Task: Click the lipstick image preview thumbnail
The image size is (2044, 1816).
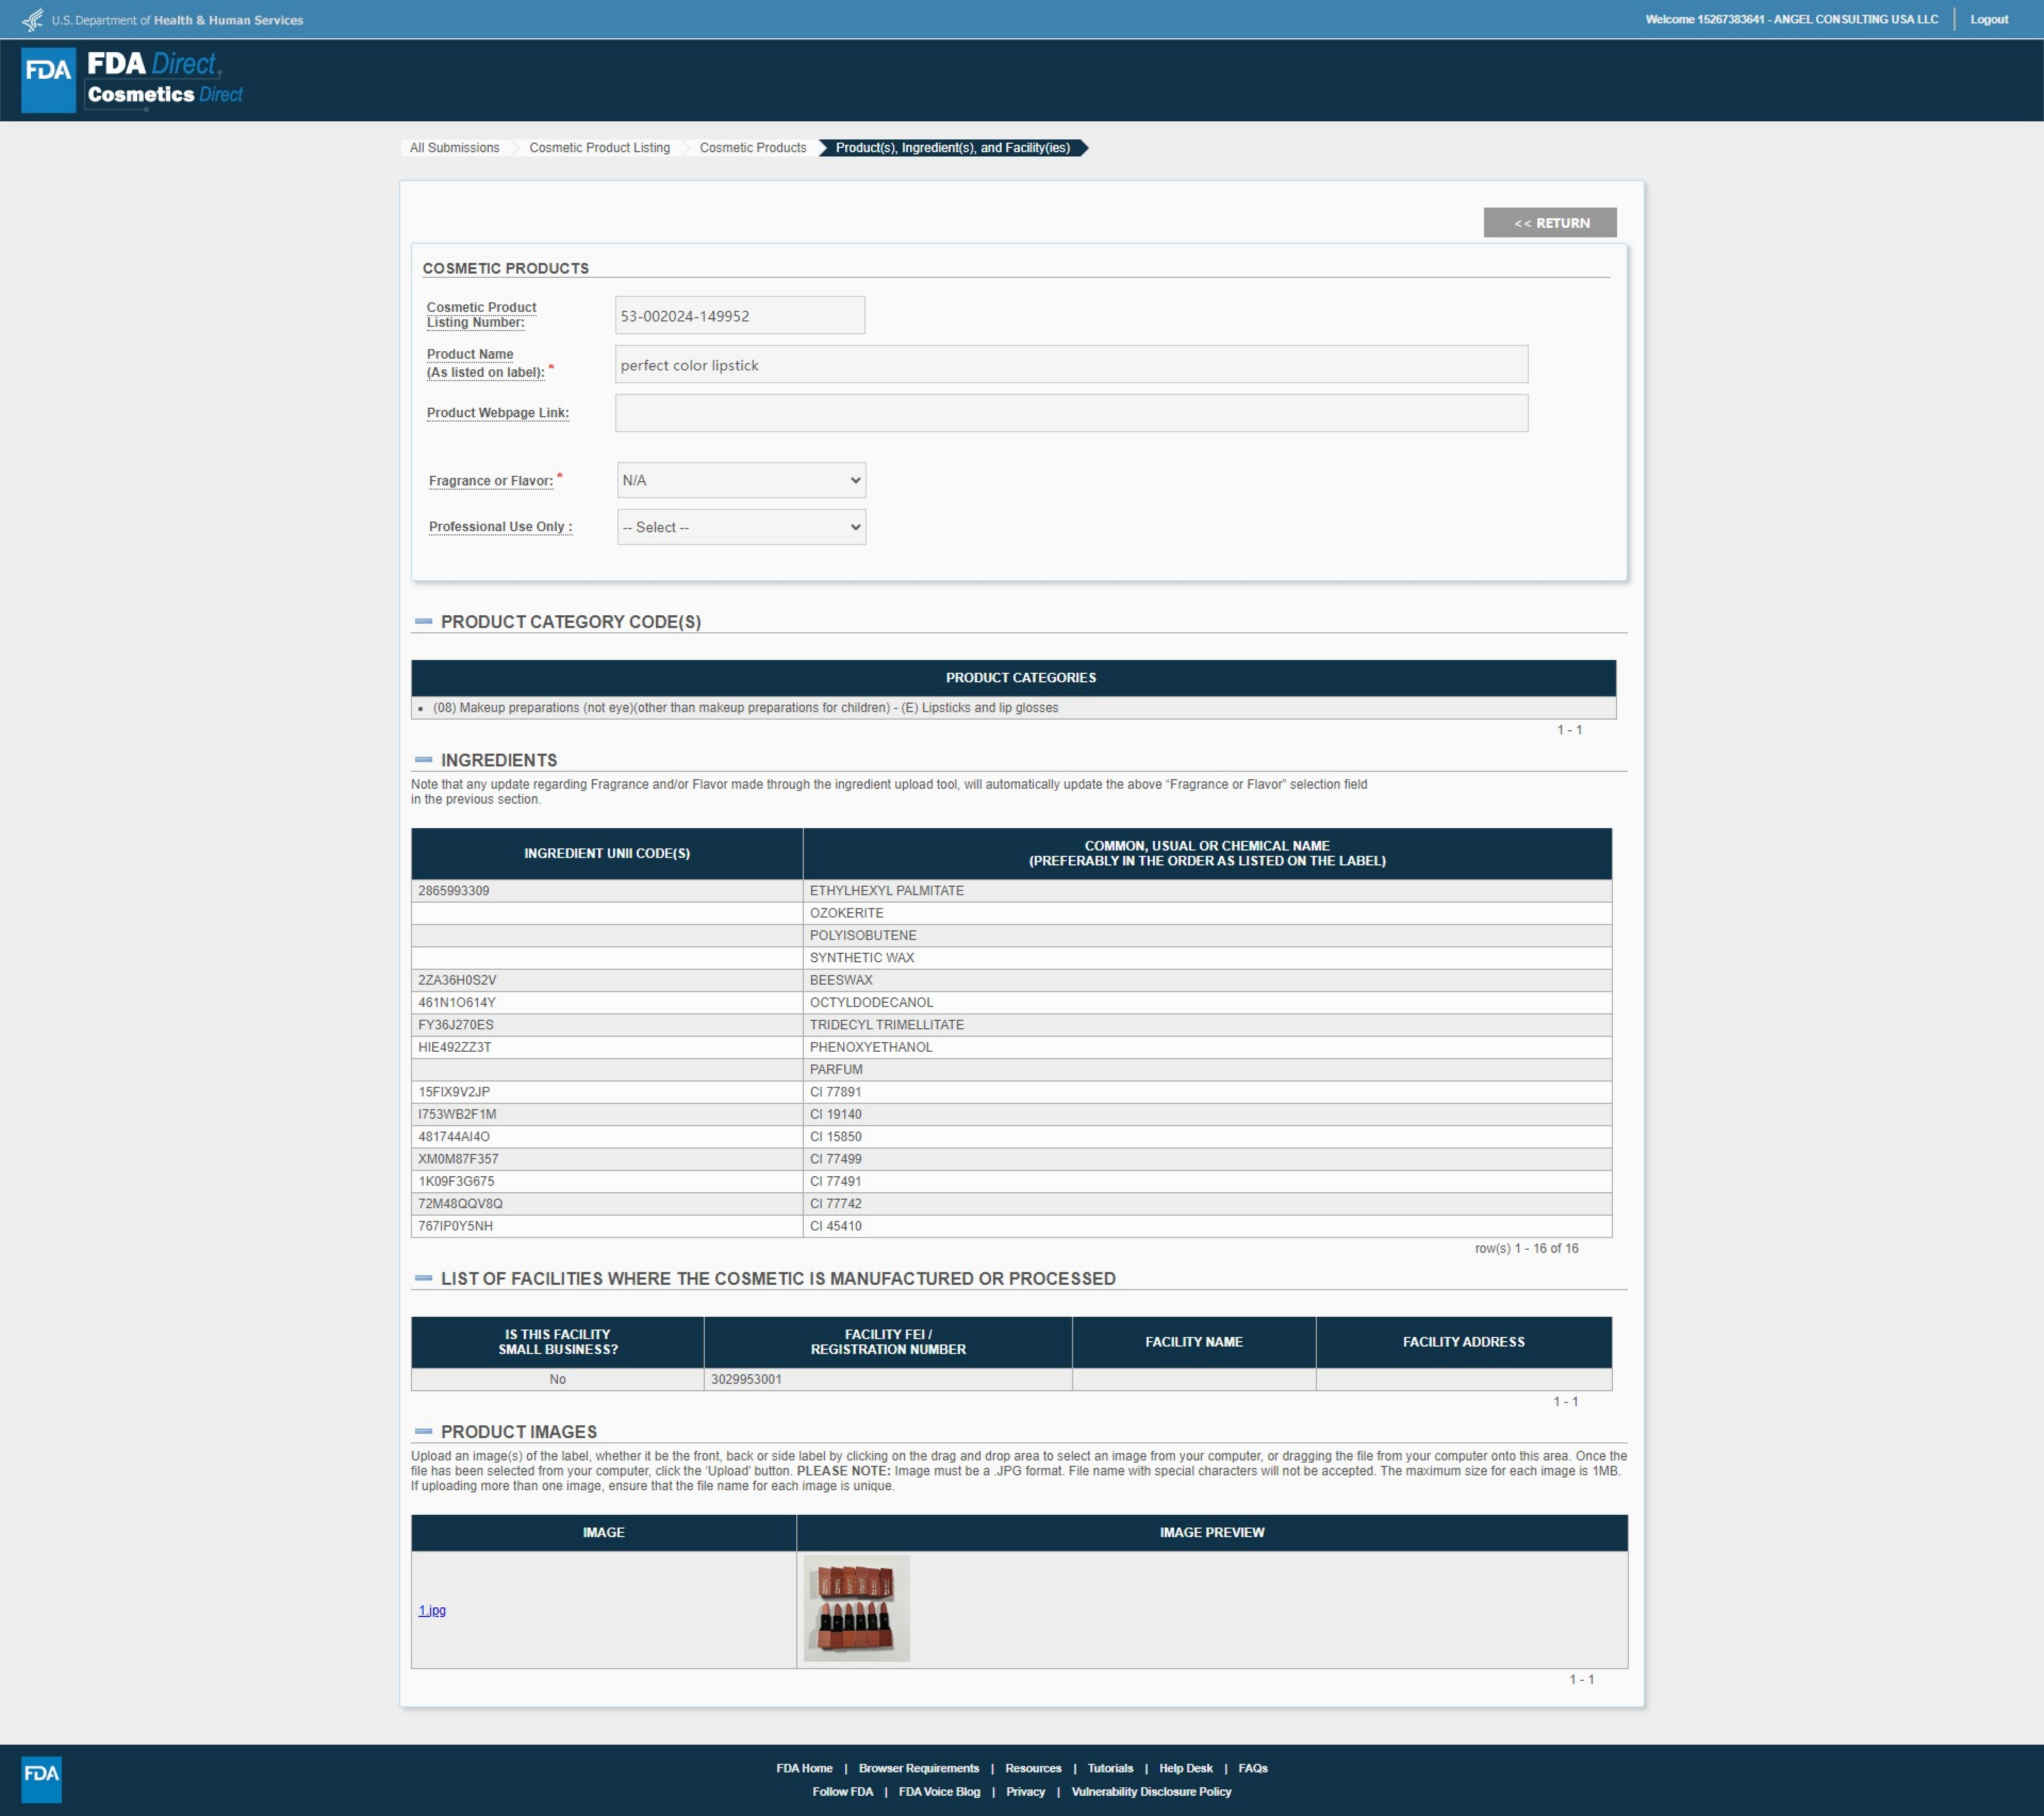Action: pos(856,1608)
